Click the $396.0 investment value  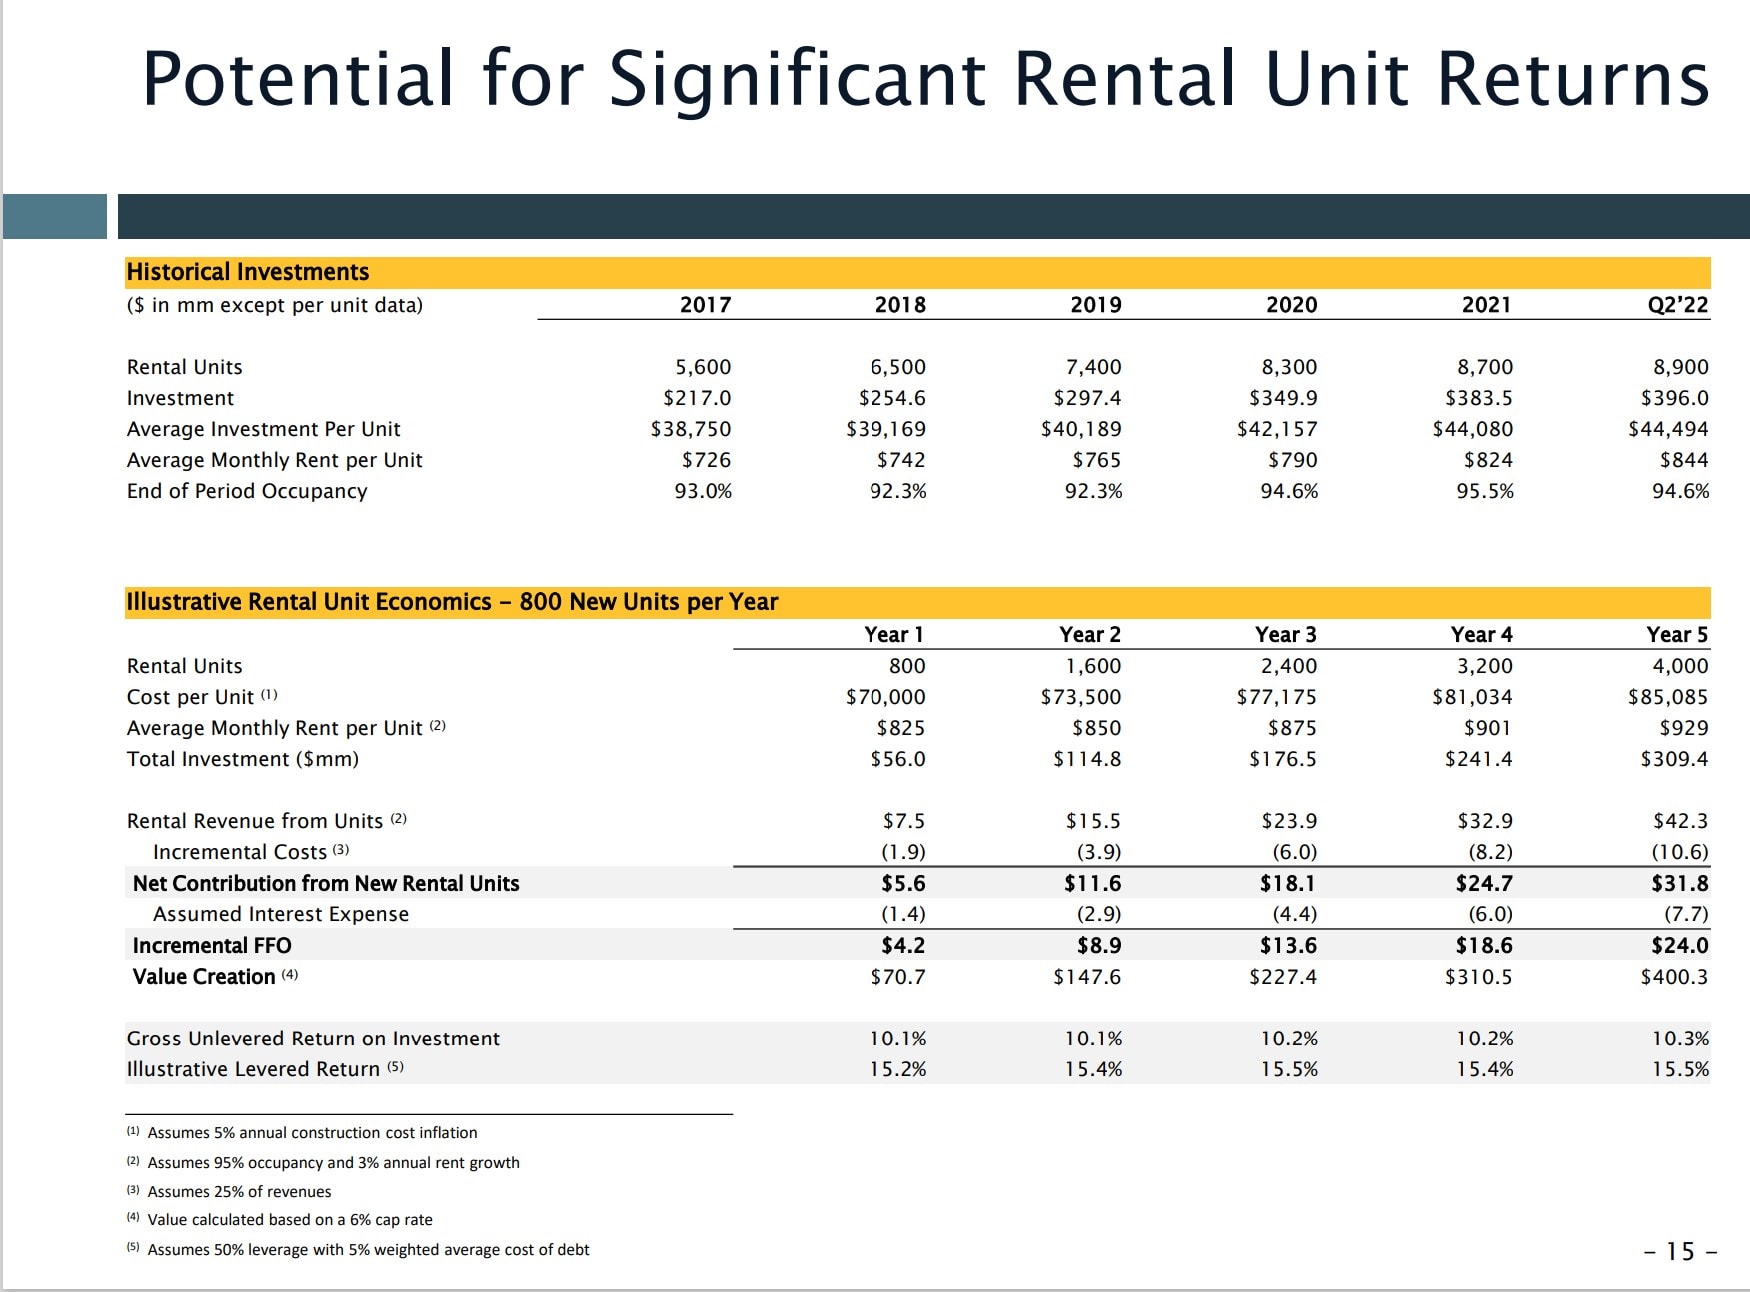[x=1675, y=398]
